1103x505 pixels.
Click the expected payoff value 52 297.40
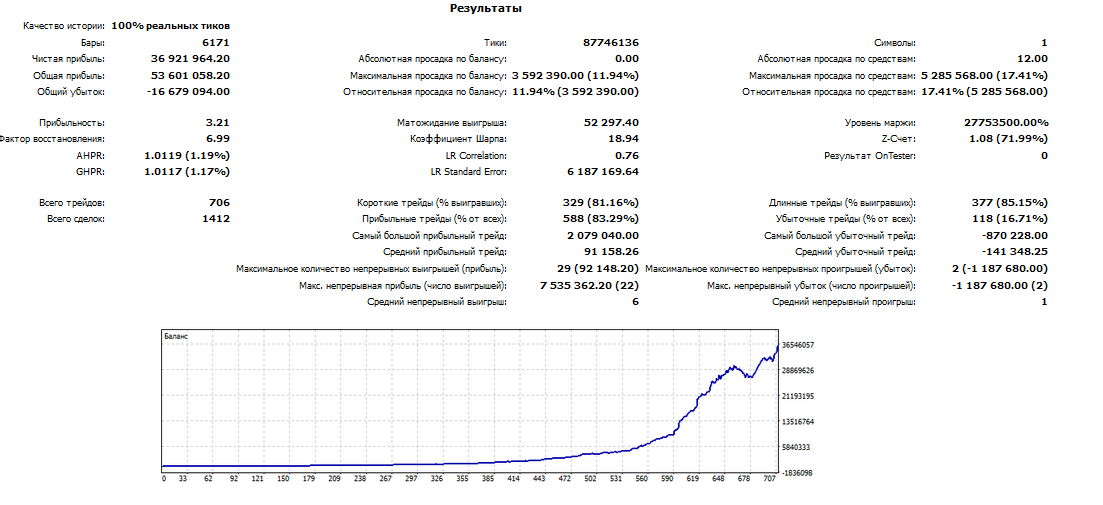click(x=611, y=123)
